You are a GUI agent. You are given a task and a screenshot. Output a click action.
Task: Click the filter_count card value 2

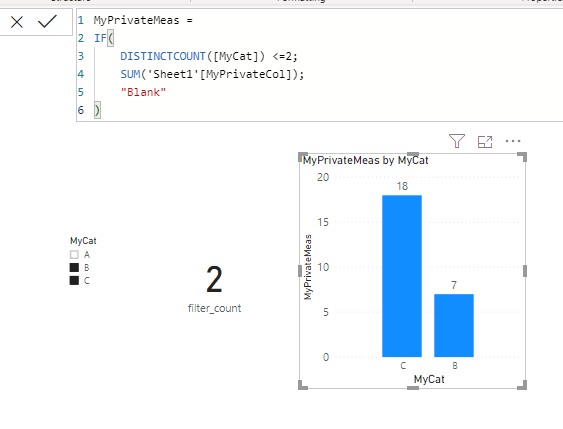click(214, 279)
